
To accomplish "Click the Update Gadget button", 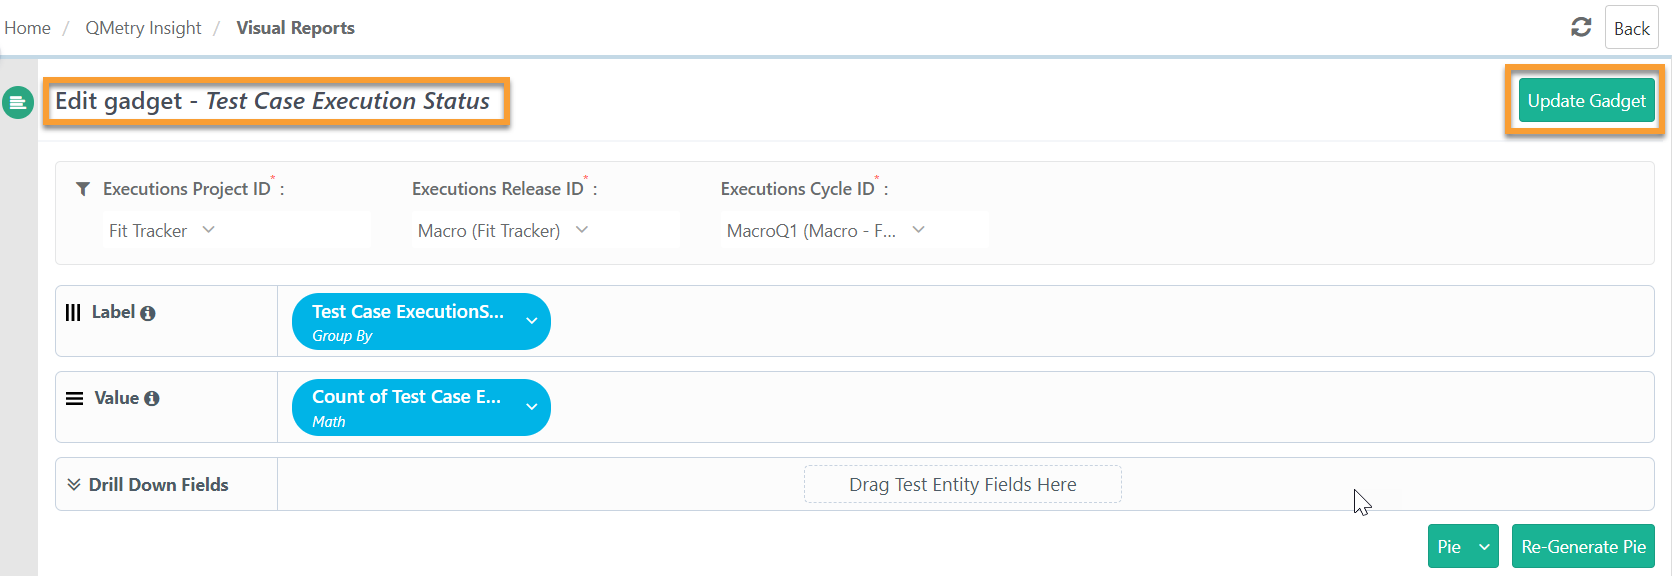I will [1585, 100].
